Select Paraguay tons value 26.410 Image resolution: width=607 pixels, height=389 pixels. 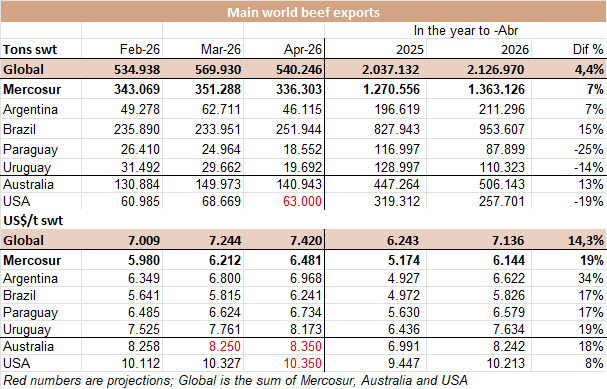(140, 149)
